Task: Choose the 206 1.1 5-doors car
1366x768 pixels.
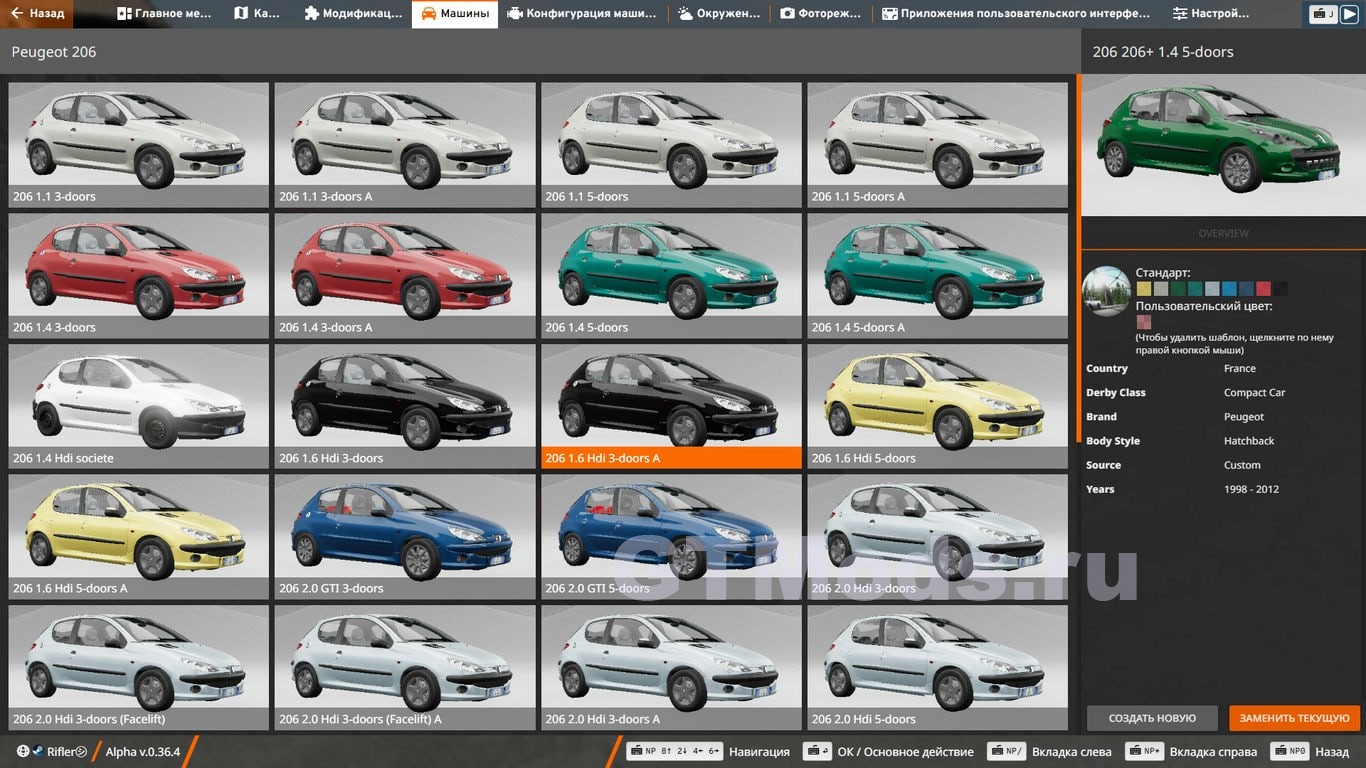Action: point(671,144)
